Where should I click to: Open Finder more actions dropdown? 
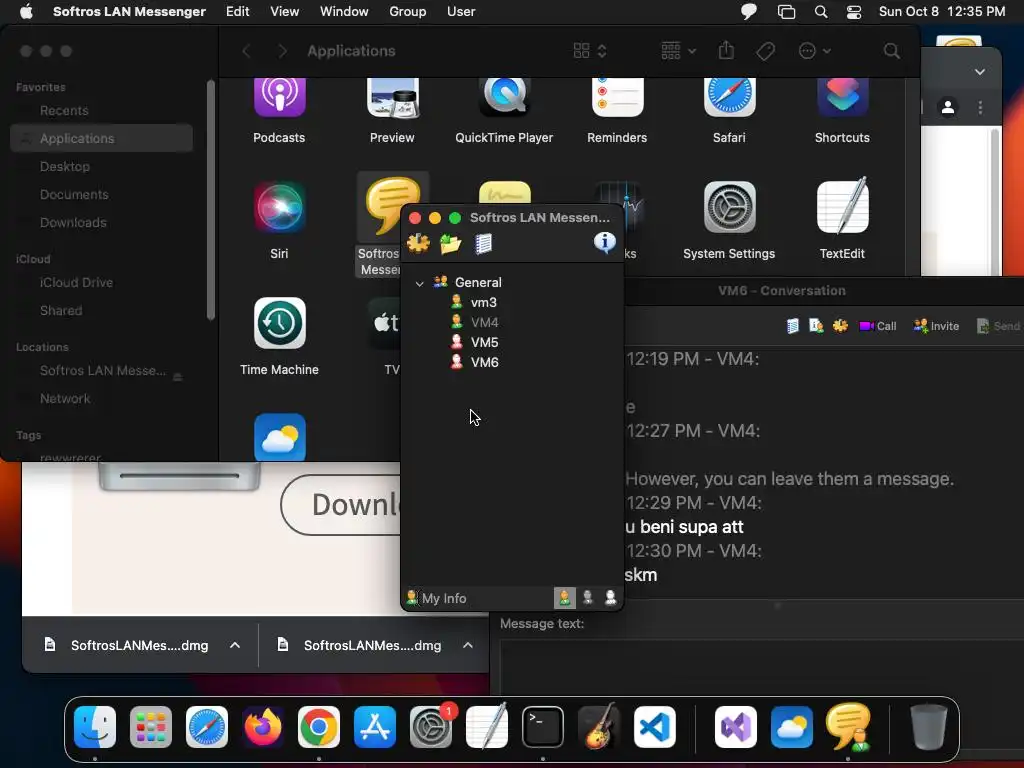tap(814, 51)
